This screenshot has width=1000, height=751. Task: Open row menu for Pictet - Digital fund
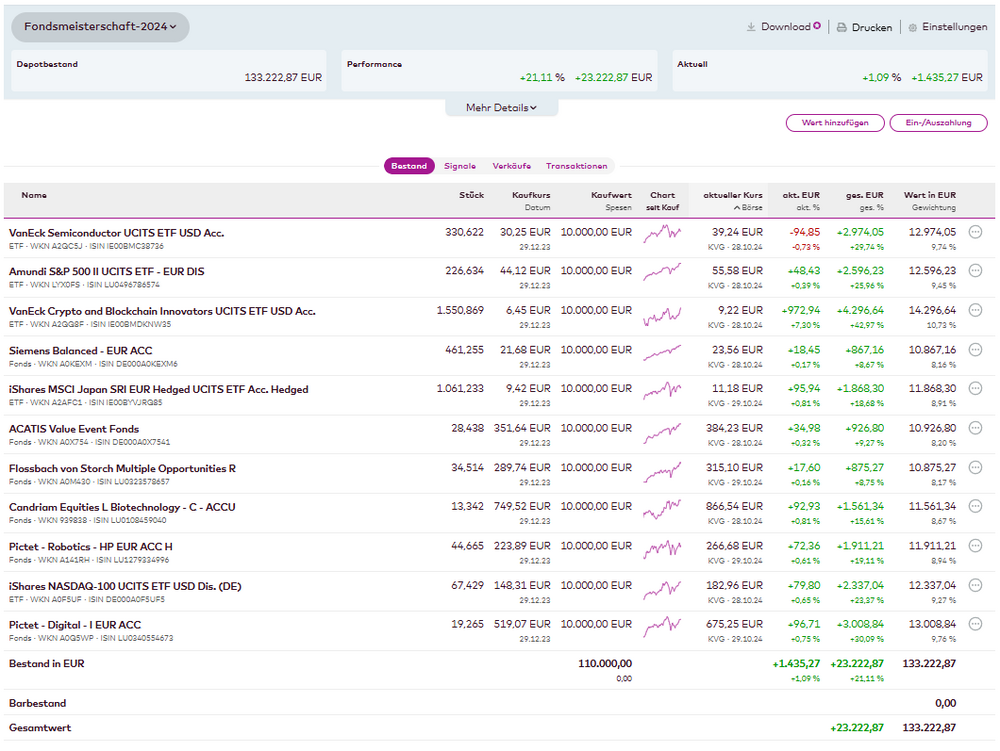[976, 625]
